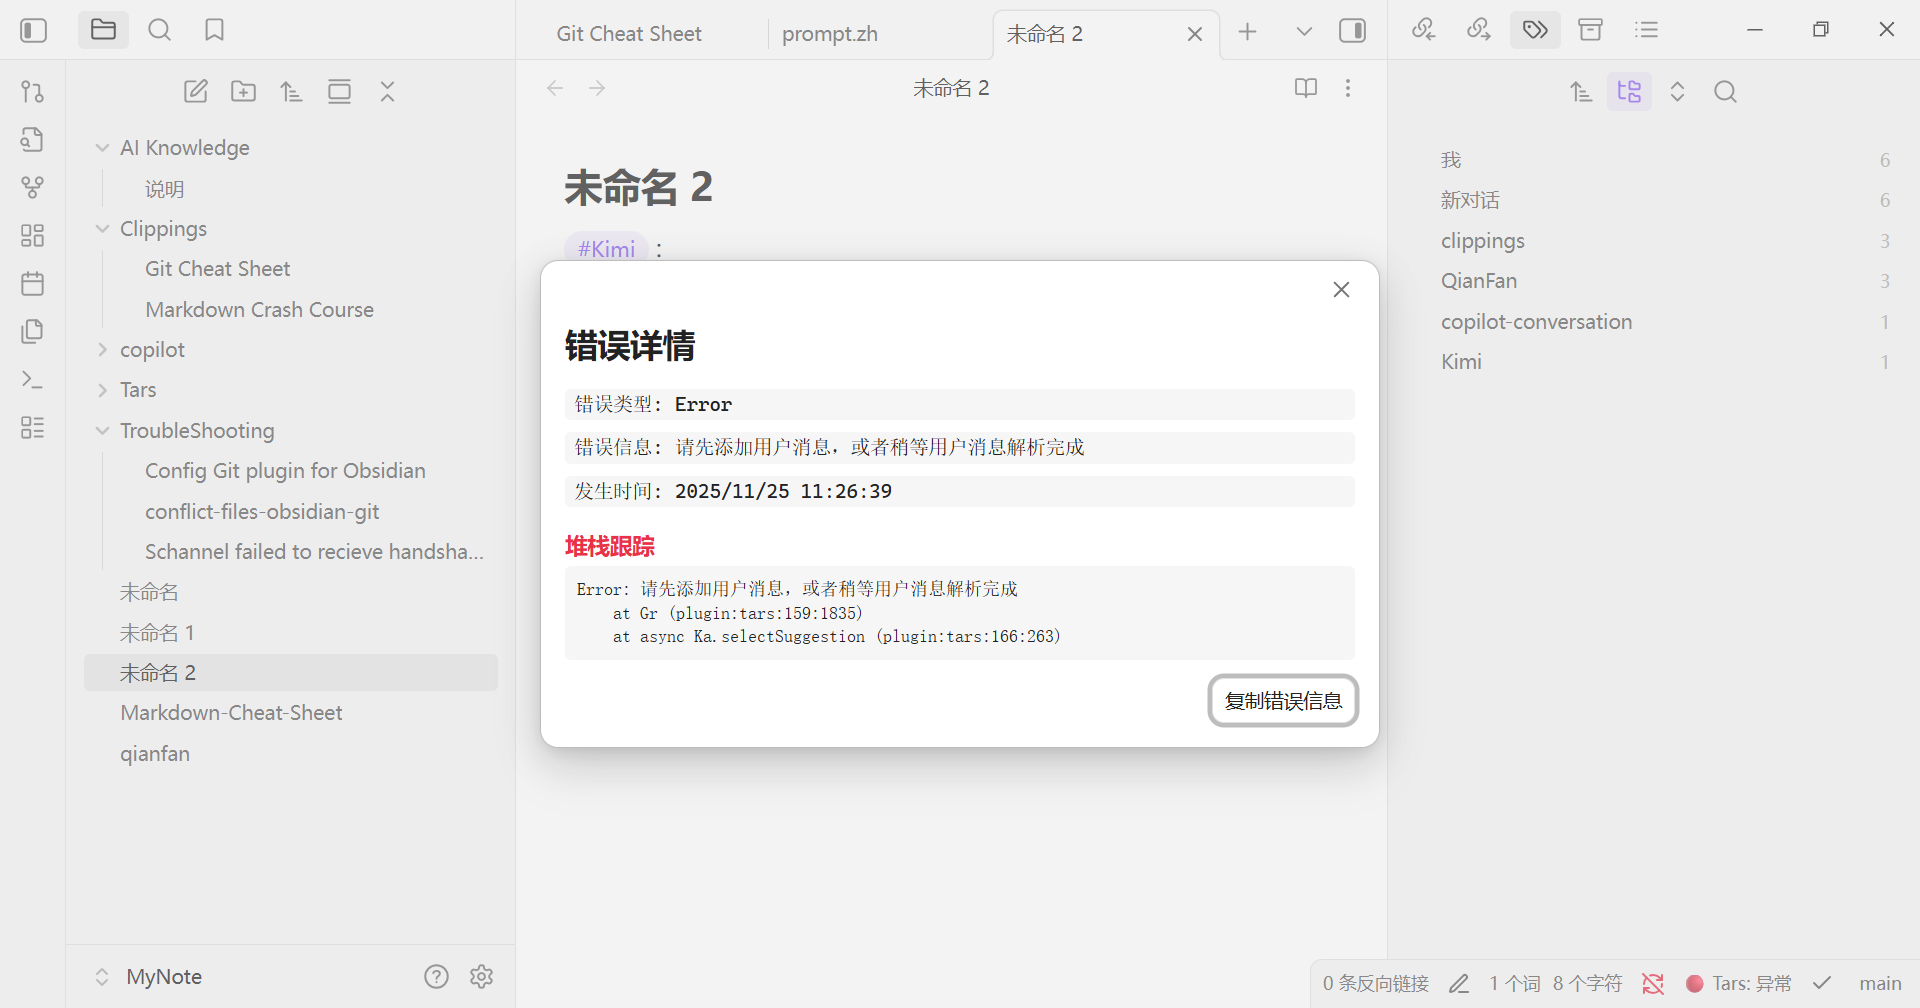
Task: Toggle the left sidebar collapse
Action: tap(33, 30)
